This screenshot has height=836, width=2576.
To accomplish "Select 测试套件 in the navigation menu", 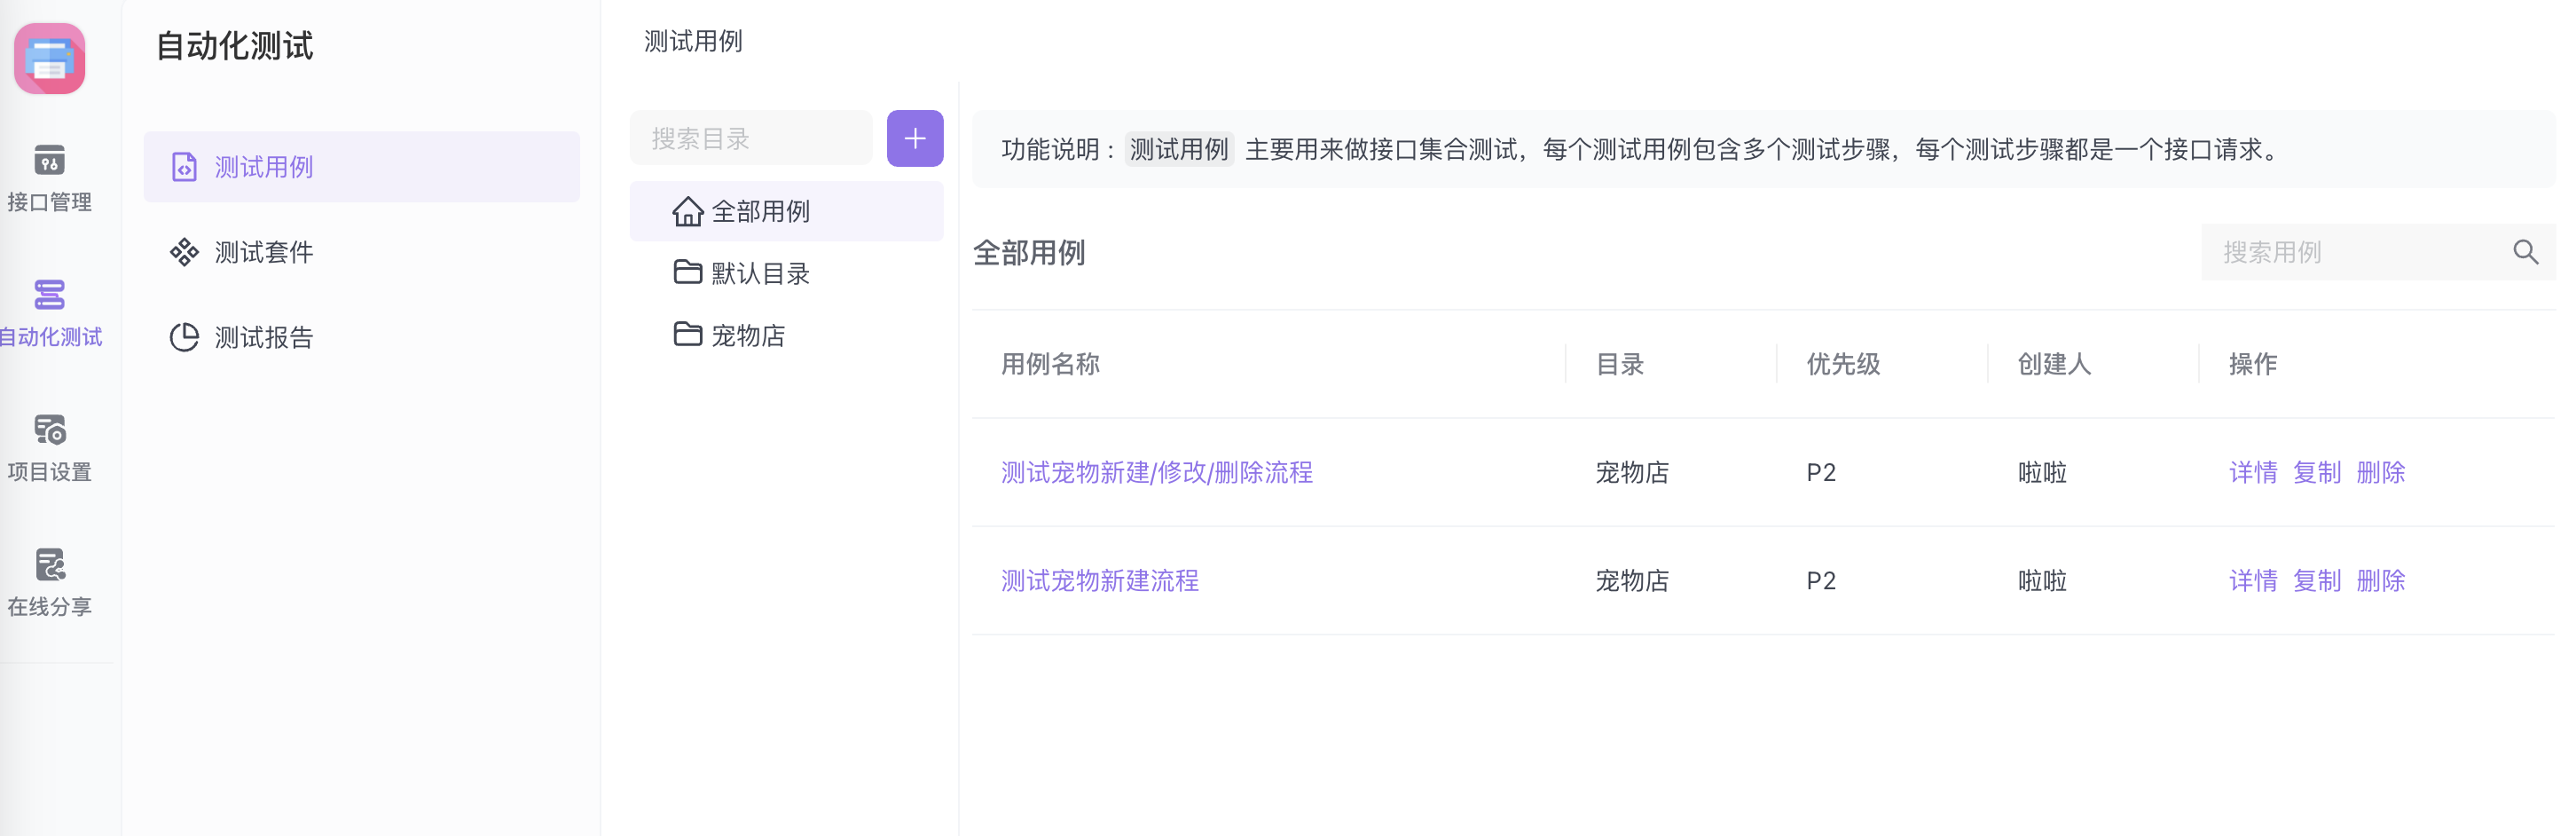I will tap(264, 252).
